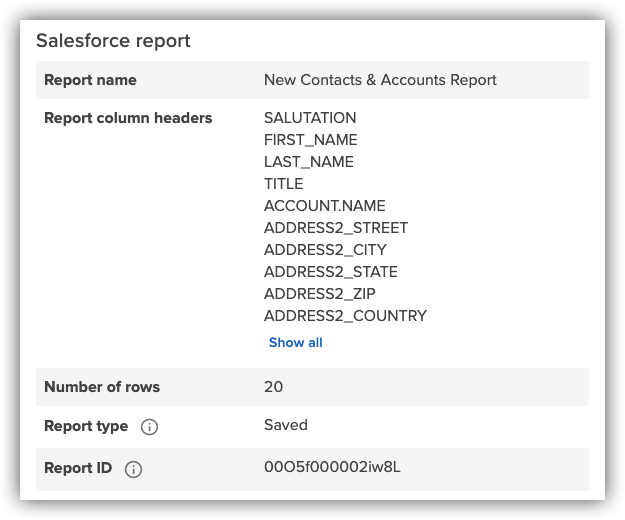Image resolution: width=625 pixels, height=520 pixels.
Task: Click the FIRST_NAME column header
Action: tap(311, 140)
